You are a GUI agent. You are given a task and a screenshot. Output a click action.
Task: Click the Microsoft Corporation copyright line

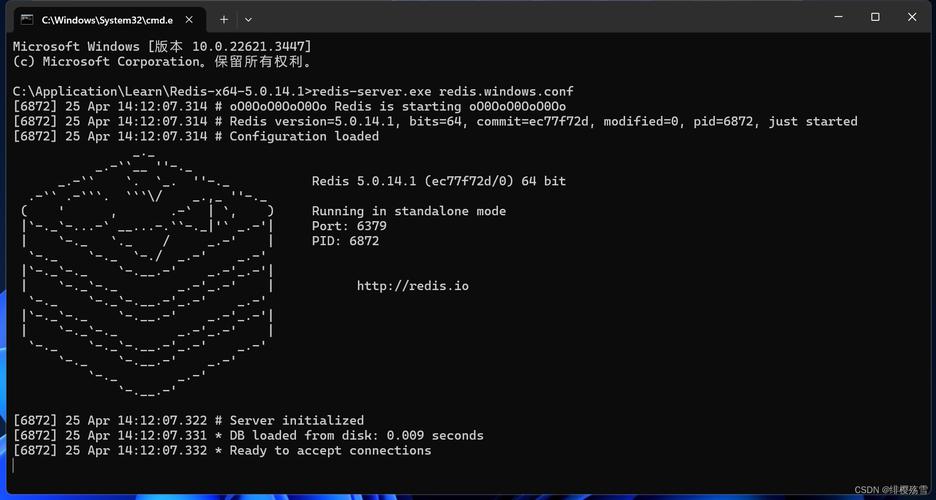coord(162,61)
